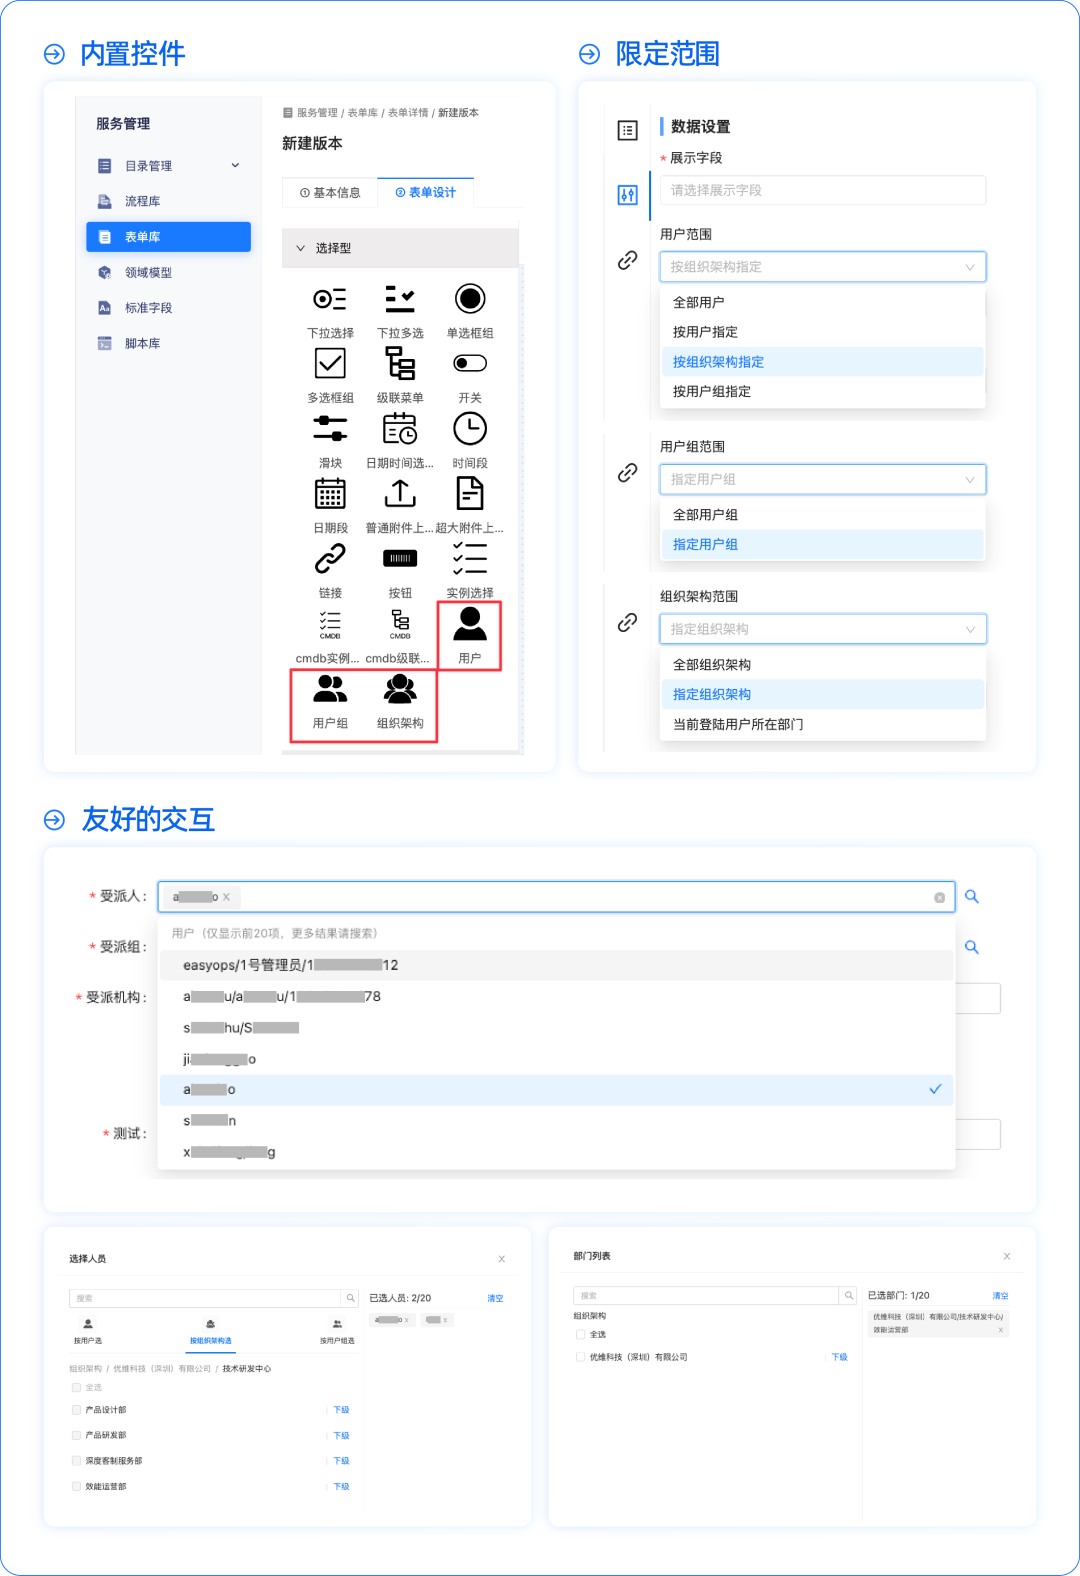Choose 按用户指定 option

822,332
